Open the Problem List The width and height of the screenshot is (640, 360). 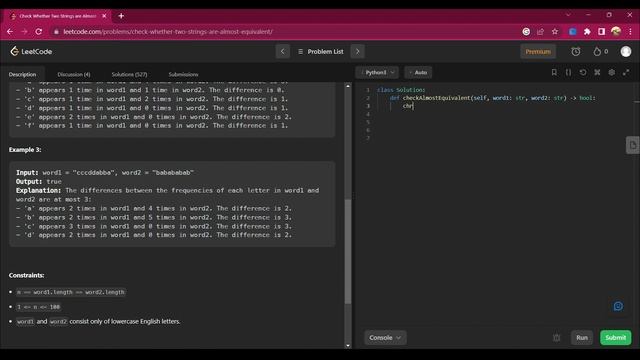tap(321, 51)
